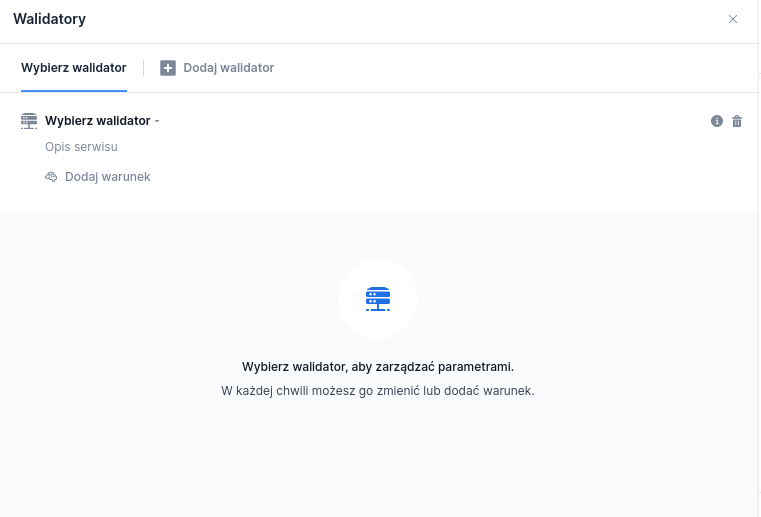
Task: Delete the validator with the trash icon
Action: pyautogui.click(x=737, y=121)
